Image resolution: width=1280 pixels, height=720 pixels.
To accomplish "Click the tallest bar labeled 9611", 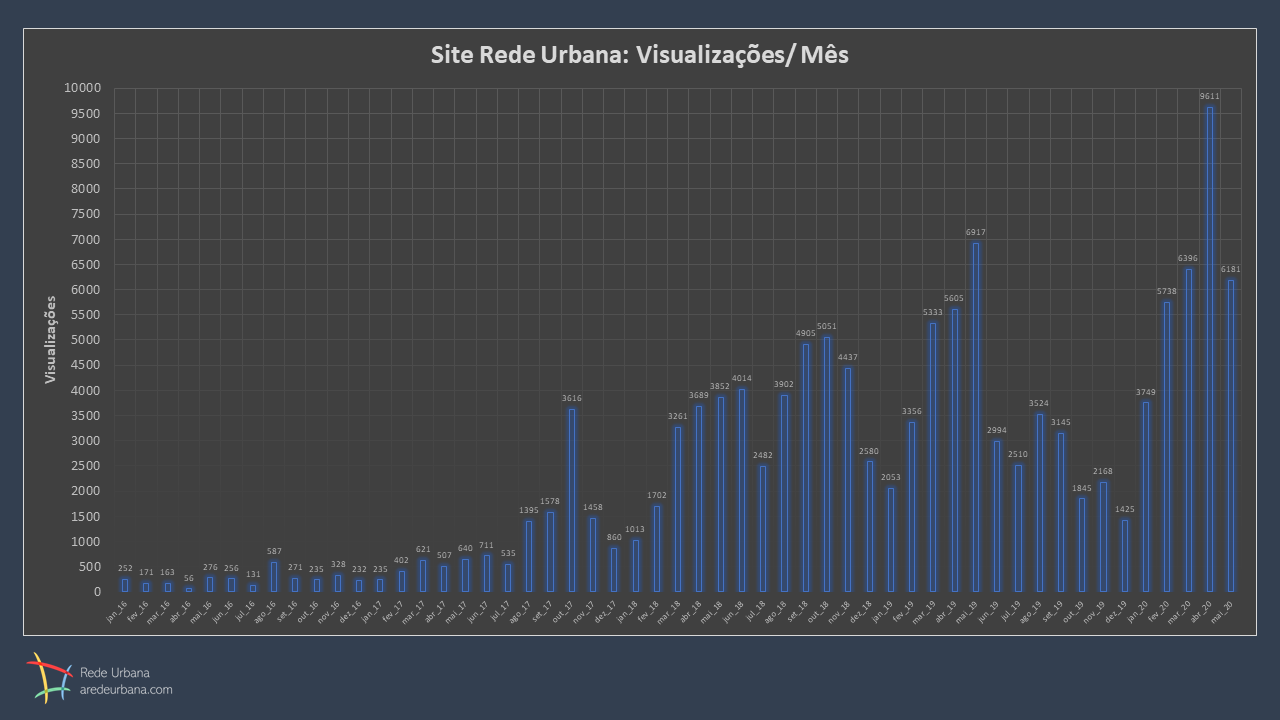I will (1209, 350).
